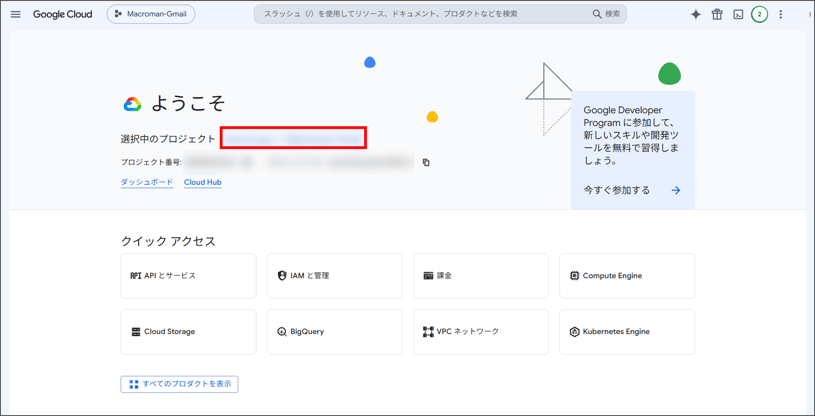Open the gift free trial icon
815x416 pixels.
click(717, 15)
